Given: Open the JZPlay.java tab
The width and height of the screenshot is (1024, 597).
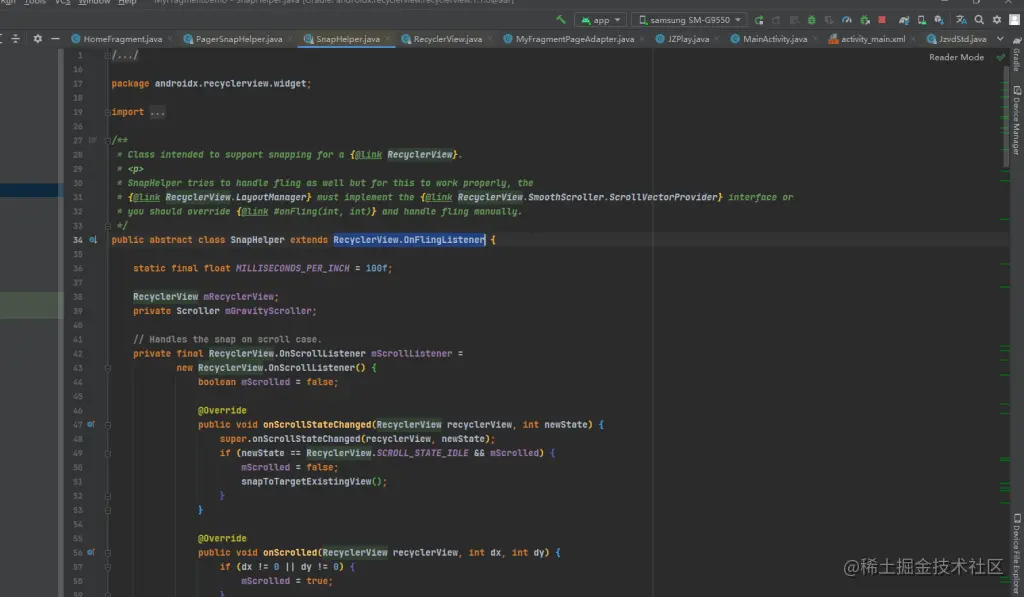Looking at the screenshot, I should pyautogui.click(x=688, y=39).
